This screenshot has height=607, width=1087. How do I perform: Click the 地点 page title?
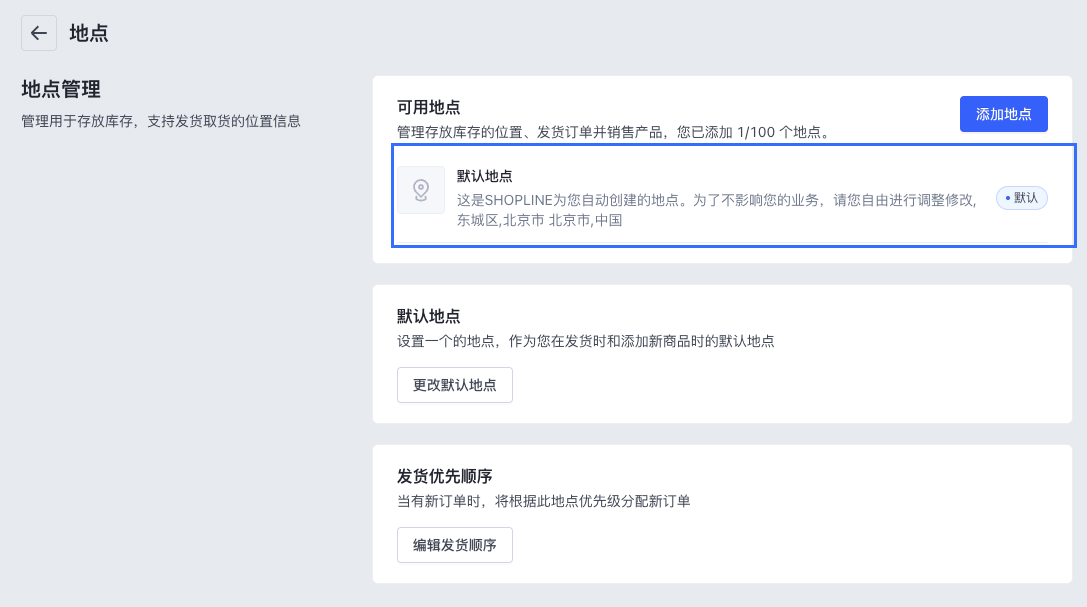[x=89, y=33]
